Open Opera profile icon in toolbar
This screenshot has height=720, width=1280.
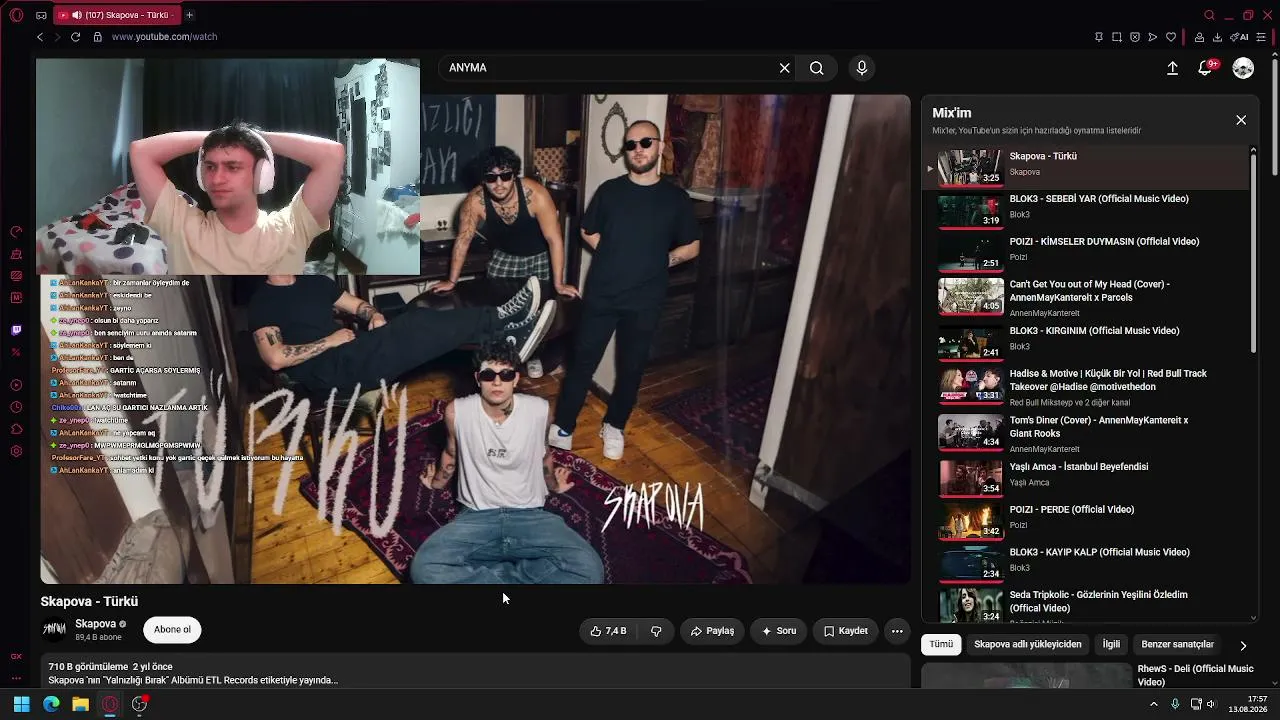point(1199,37)
